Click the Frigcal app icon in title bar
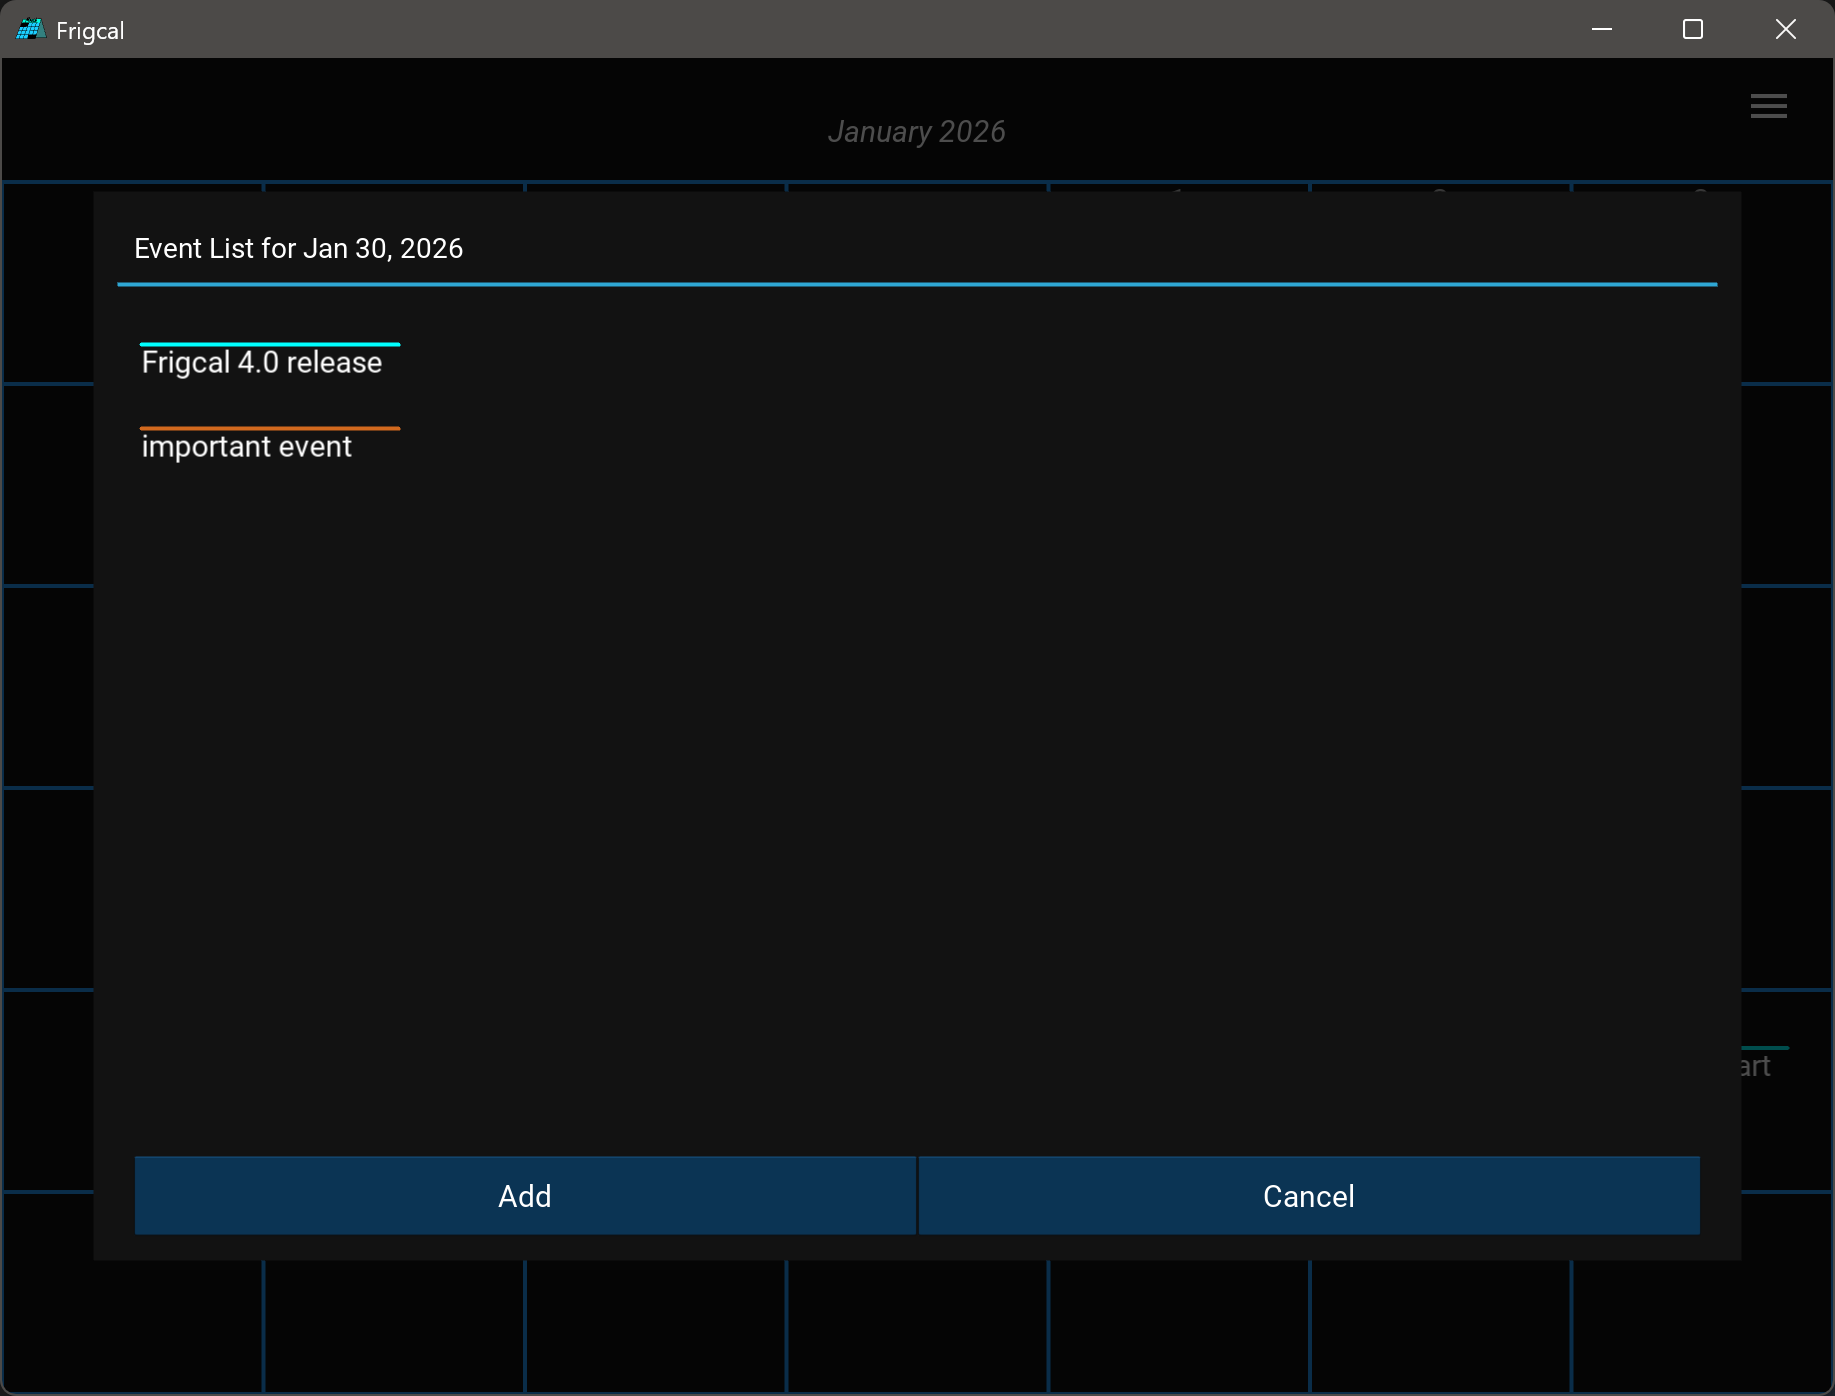The image size is (1835, 1396). coord(30,30)
